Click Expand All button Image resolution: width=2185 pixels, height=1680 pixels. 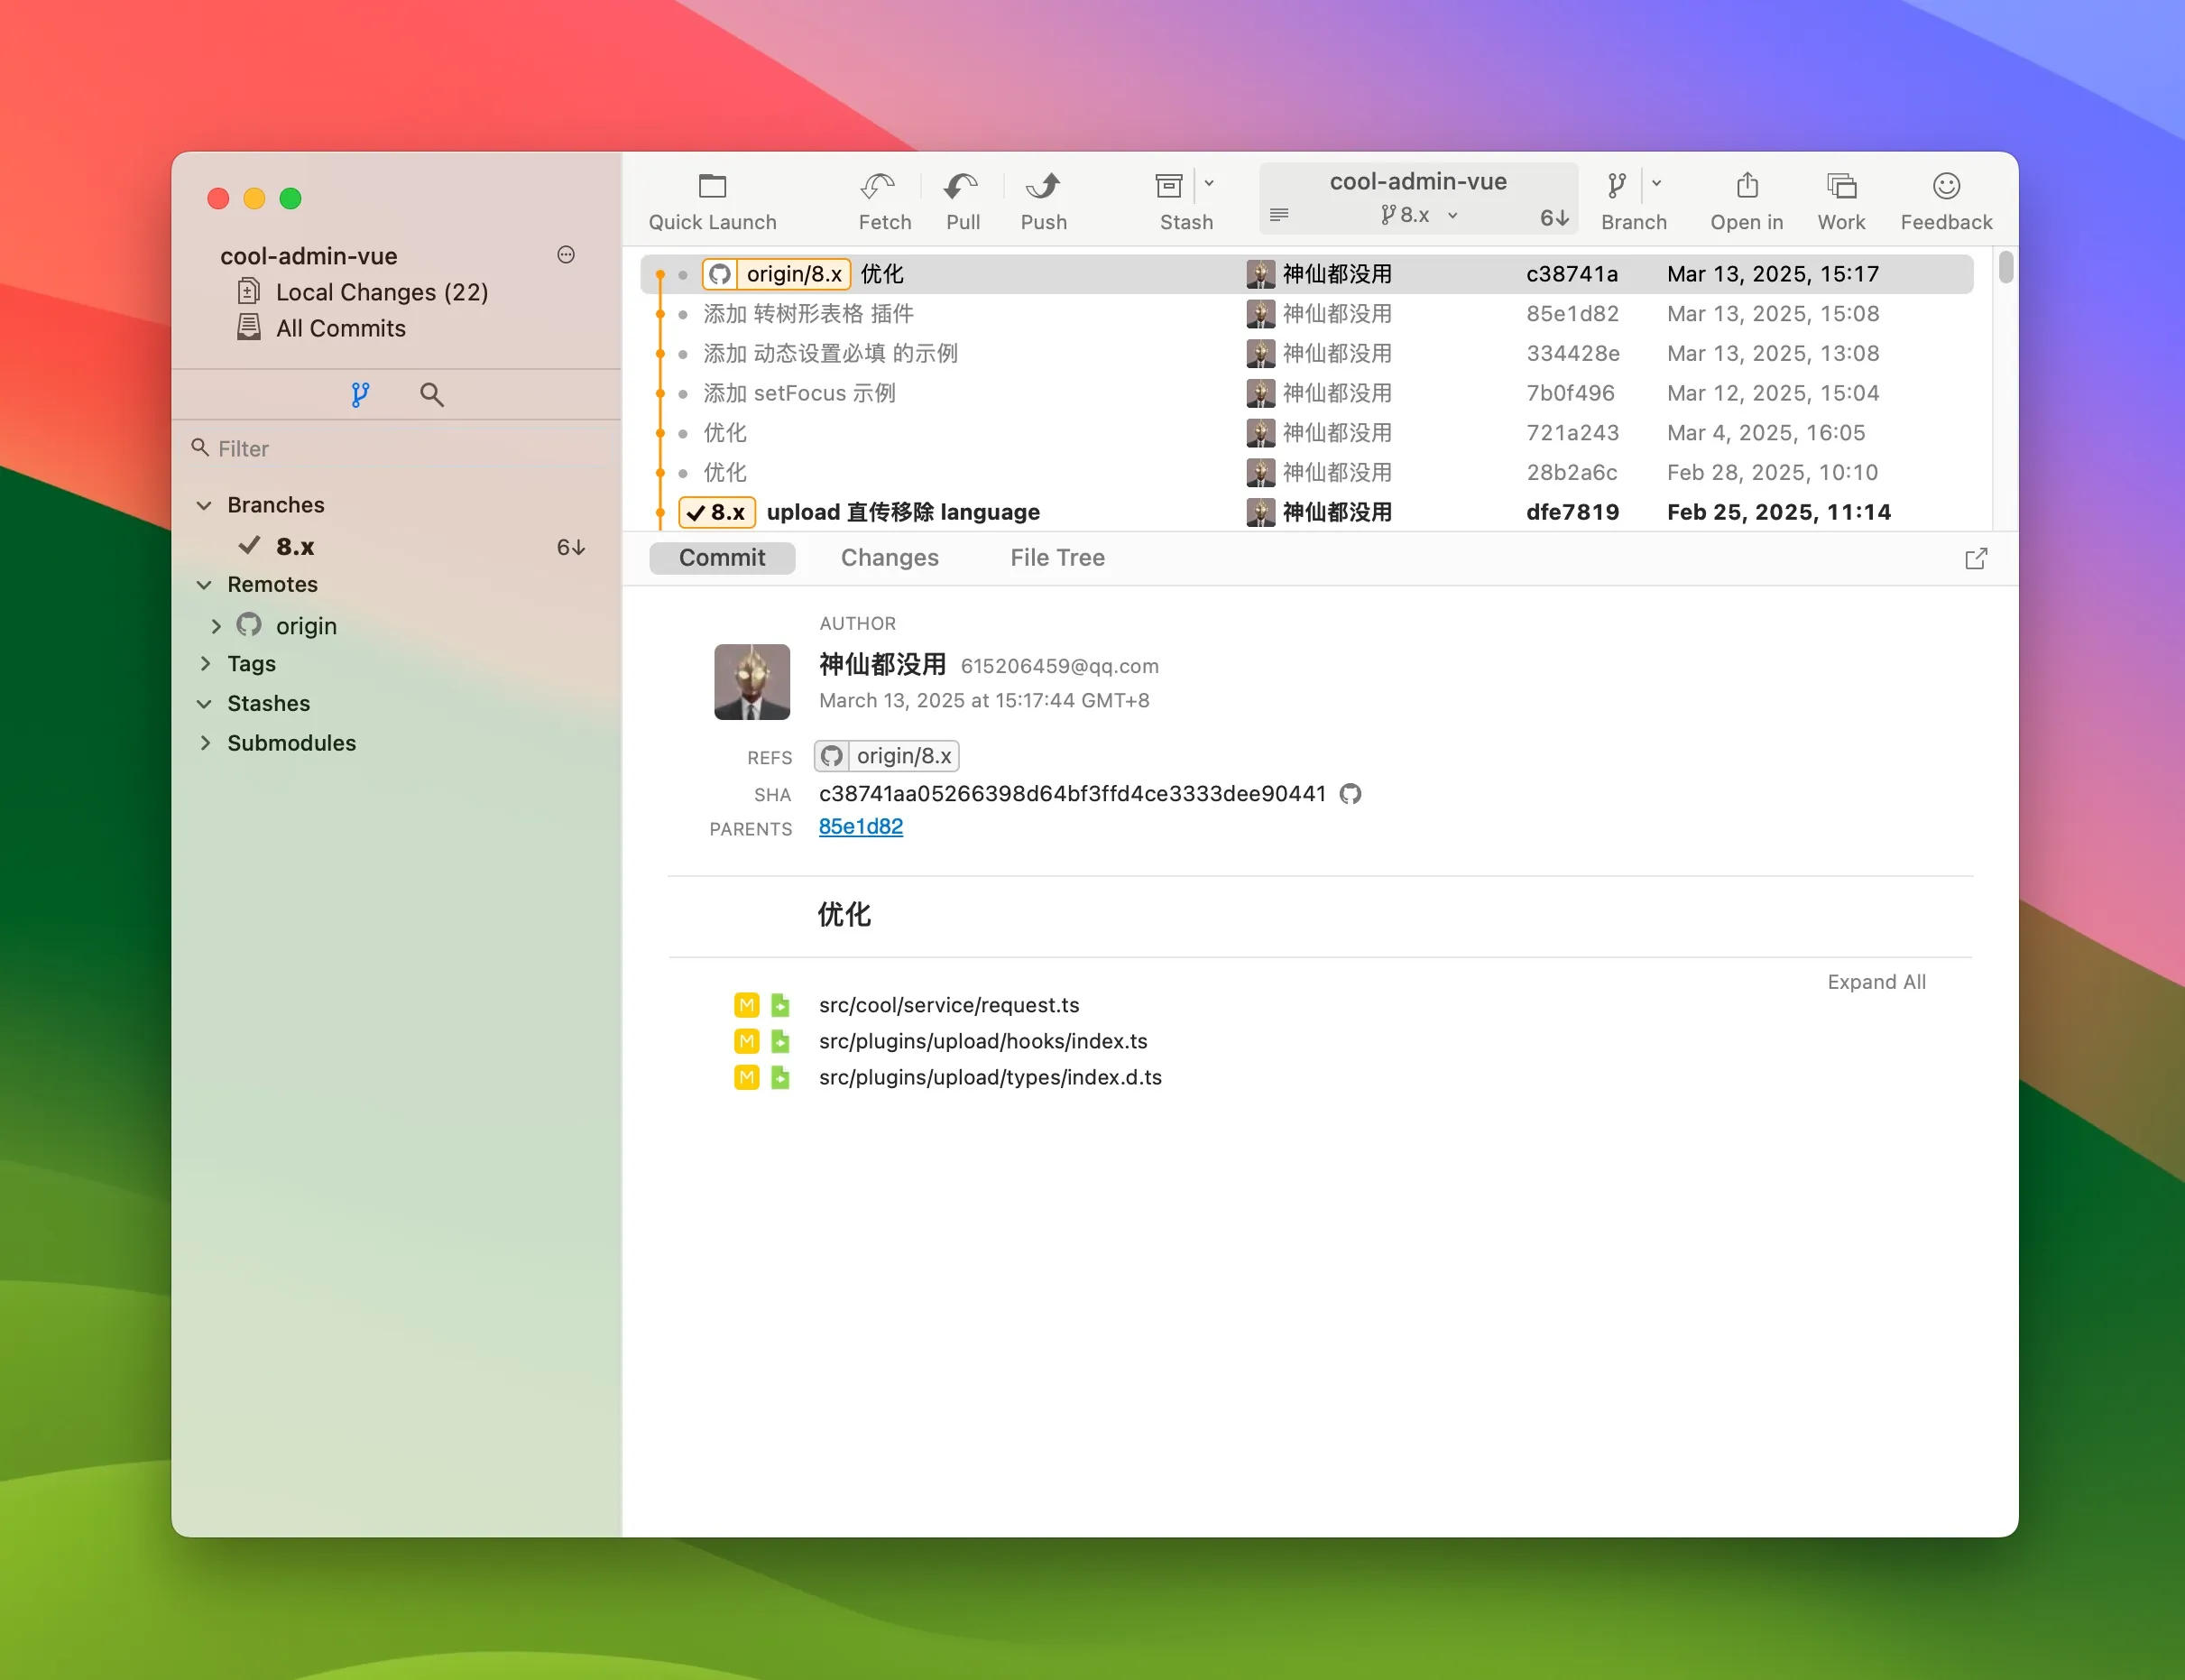point(1876,982)
